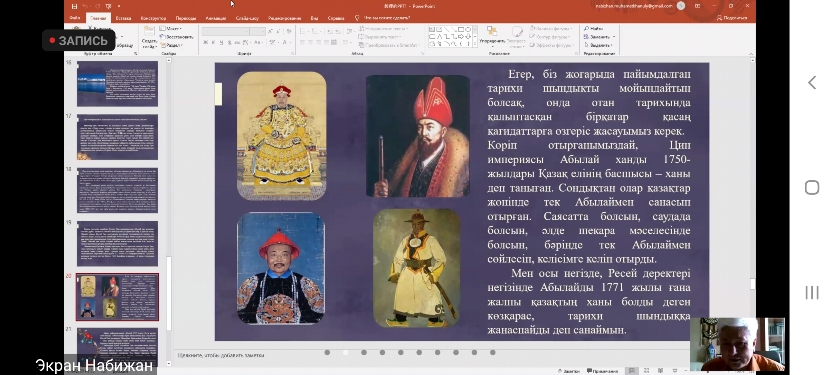Expand the shapes gallery more button
The width and height of the screenshot is (833, 375).
[474, 45]
